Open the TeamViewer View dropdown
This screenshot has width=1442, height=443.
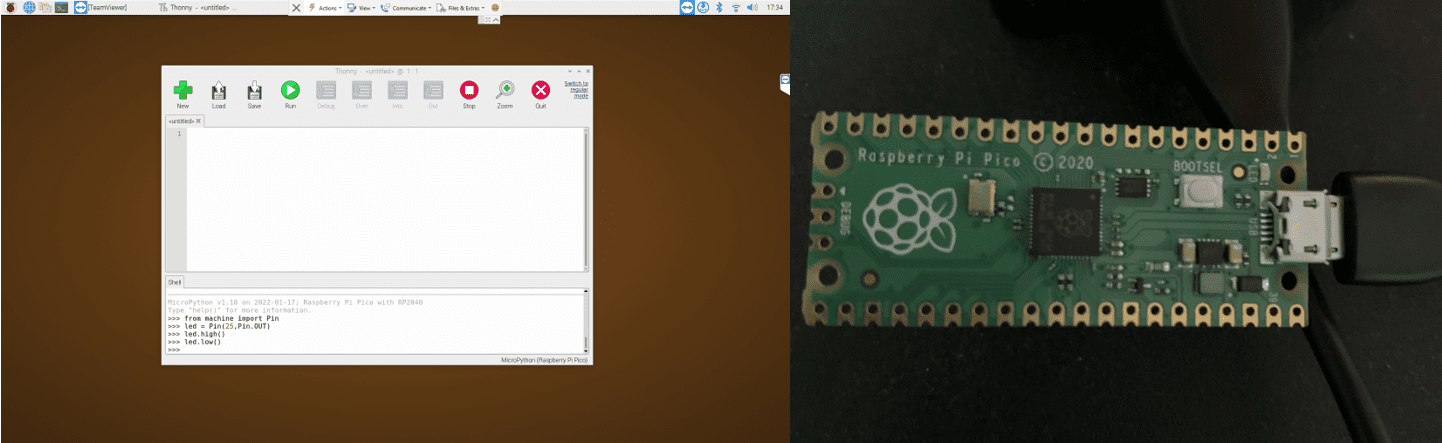[x=360, y=7]
